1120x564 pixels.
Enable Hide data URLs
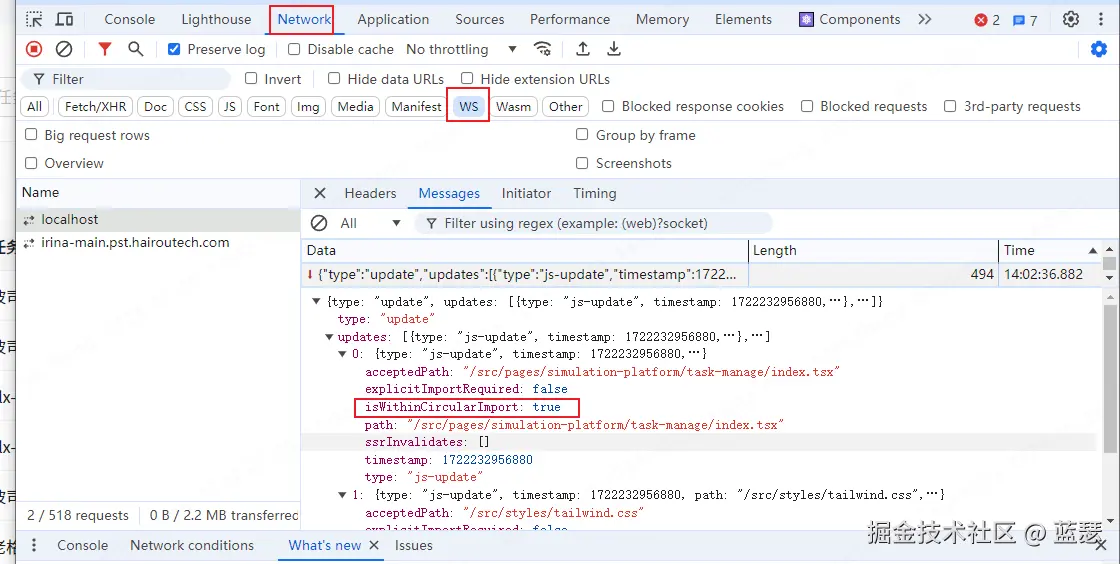point(334,79)
